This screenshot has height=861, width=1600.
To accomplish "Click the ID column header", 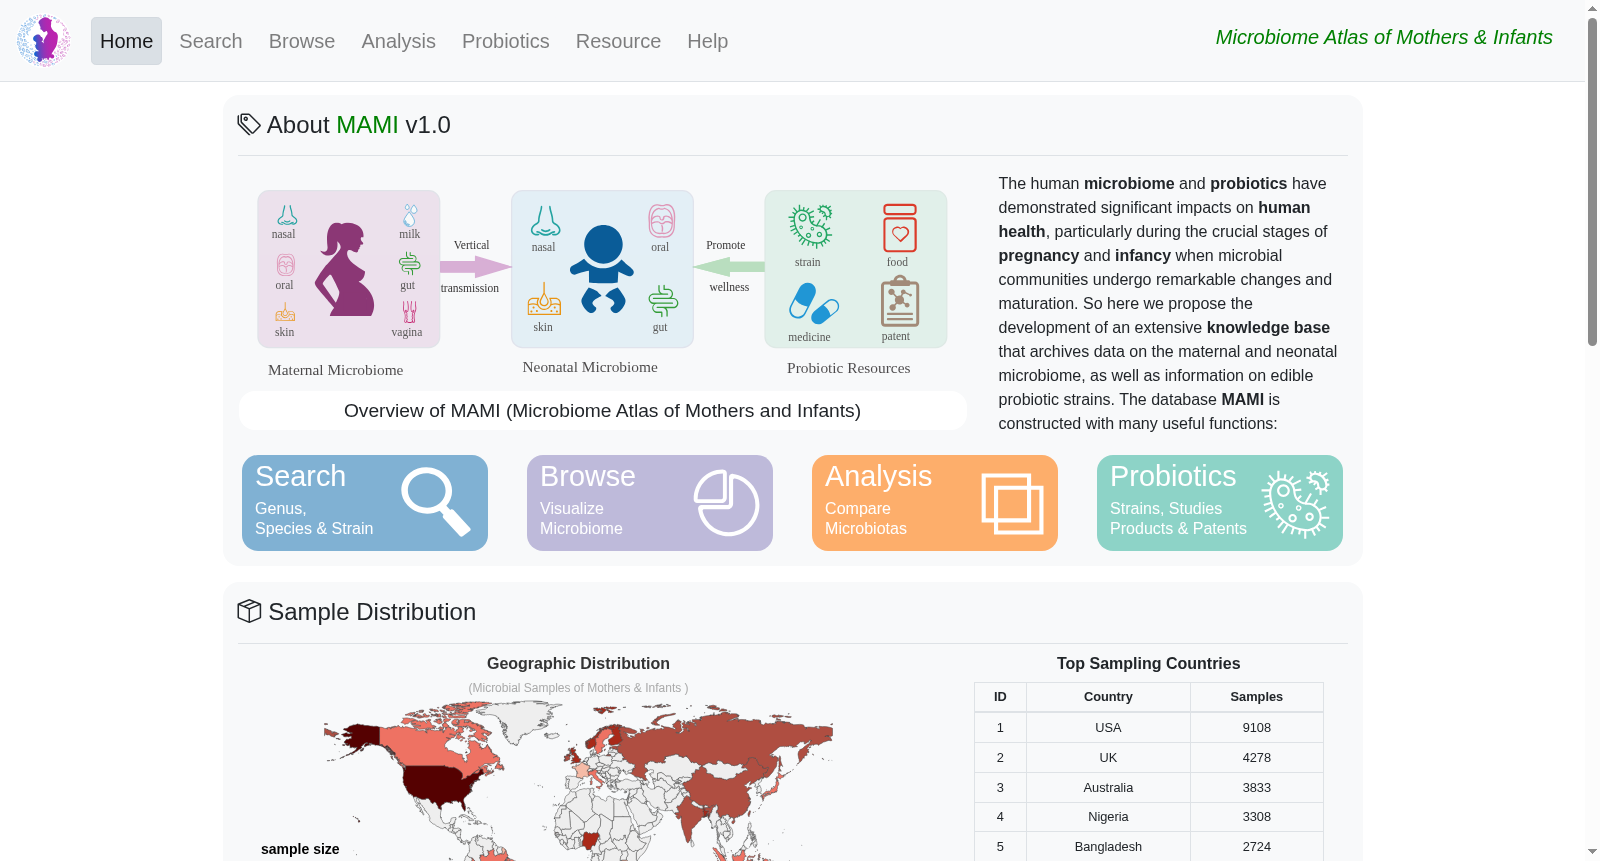I will click(1000, 697).
